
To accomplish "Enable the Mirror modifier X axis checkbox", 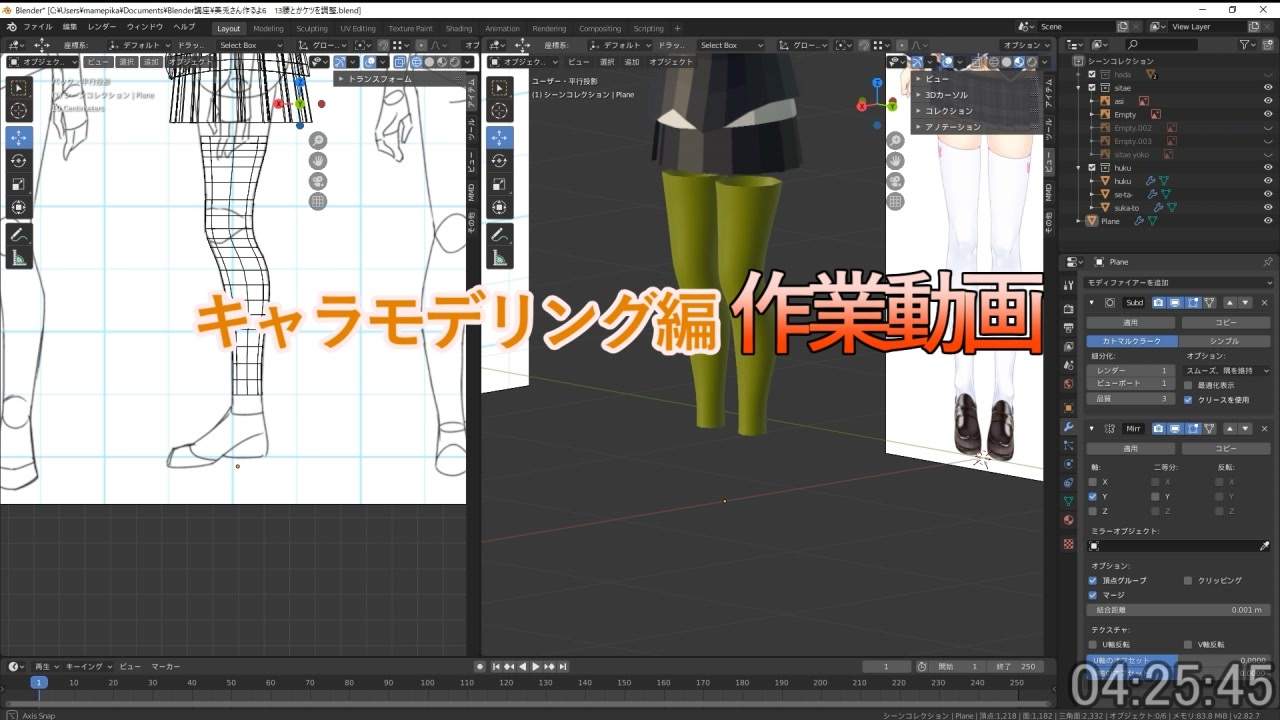I will pyautogui.click(x=1092, y=482).
